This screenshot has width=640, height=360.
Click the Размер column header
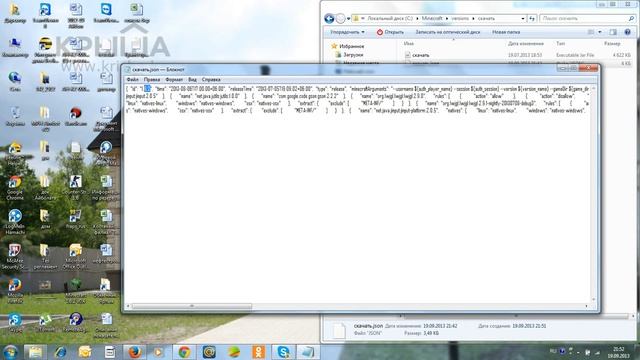[x=612, y=43]
